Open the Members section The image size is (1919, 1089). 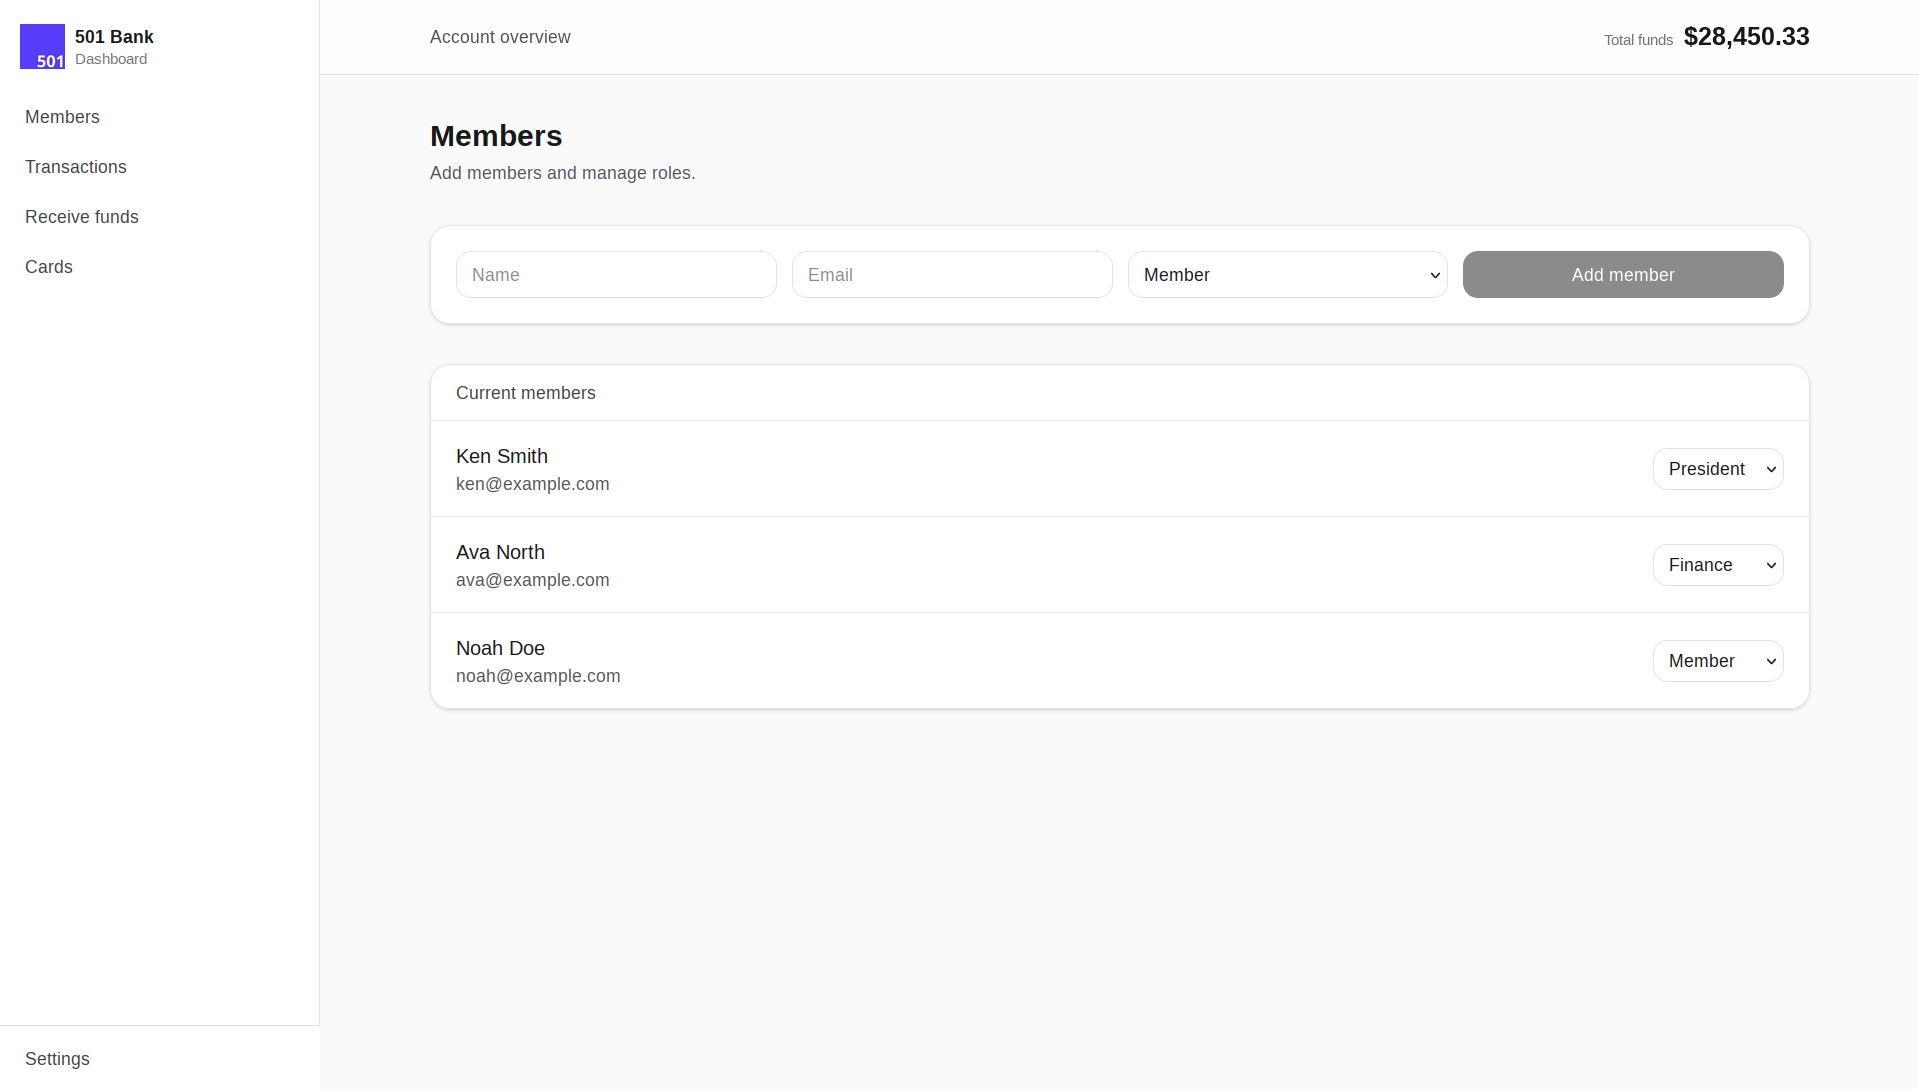point(61,117)
